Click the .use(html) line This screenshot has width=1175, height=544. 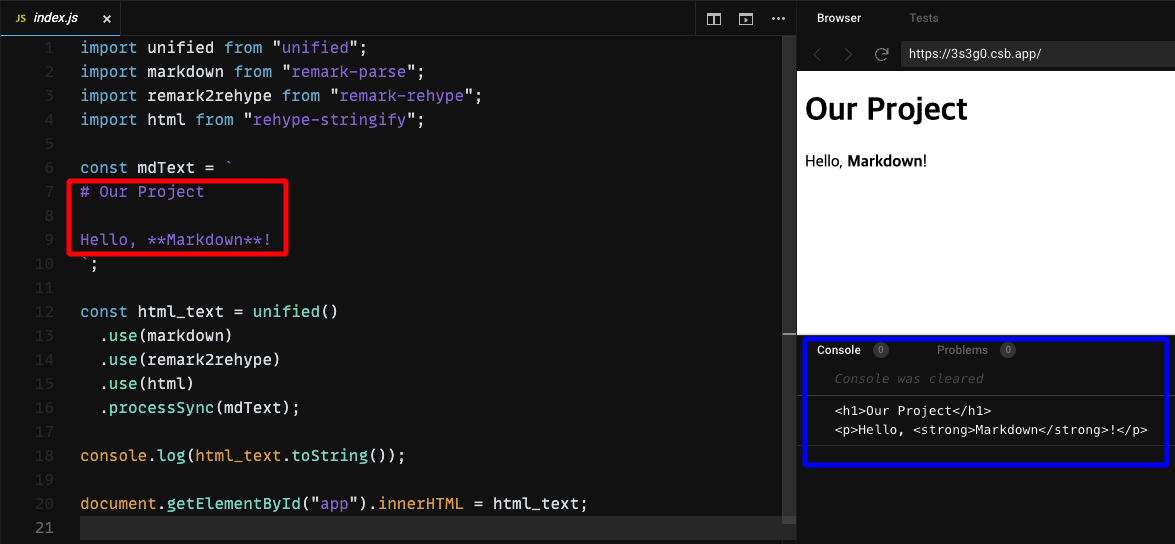coord(147,384)
